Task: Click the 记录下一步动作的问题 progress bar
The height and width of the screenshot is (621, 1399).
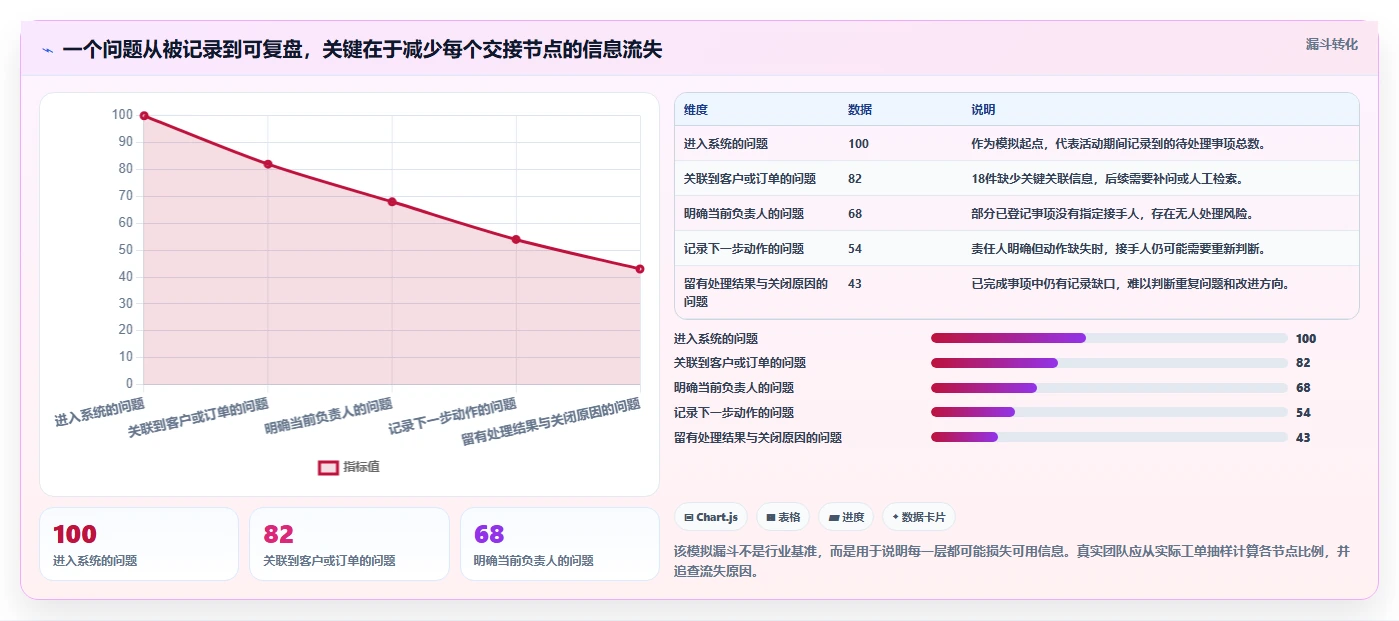Action: click(x=1109, y=412)
